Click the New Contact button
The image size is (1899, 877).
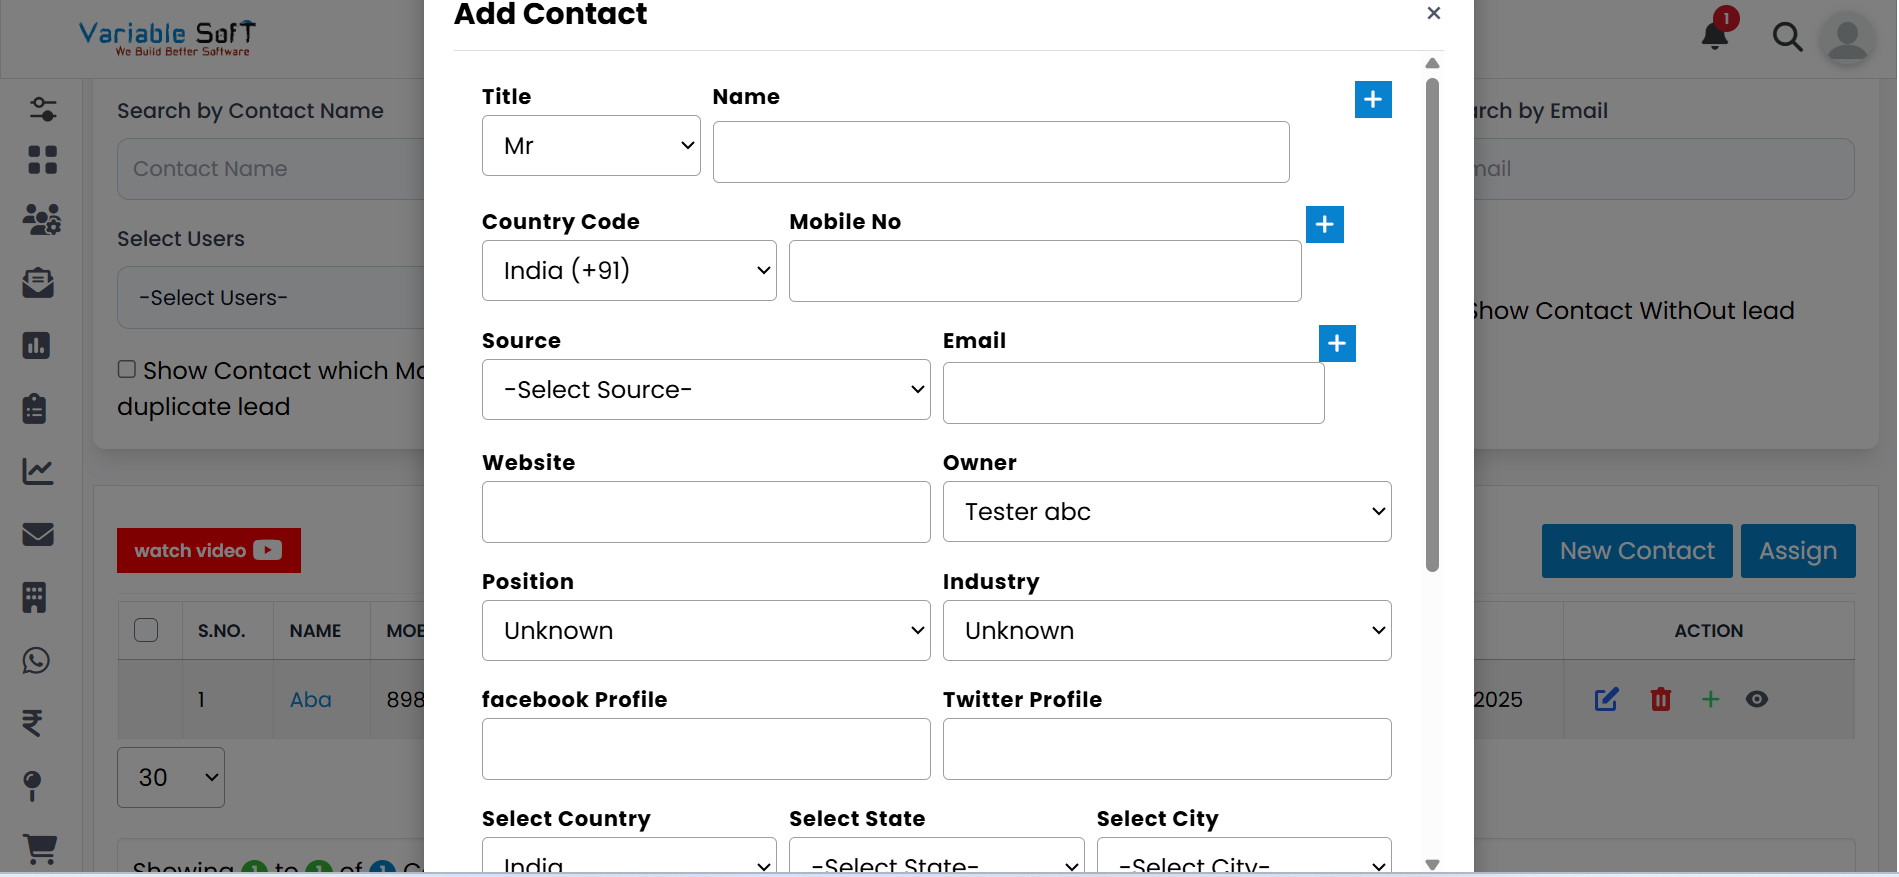click(x=1636, y=550)
